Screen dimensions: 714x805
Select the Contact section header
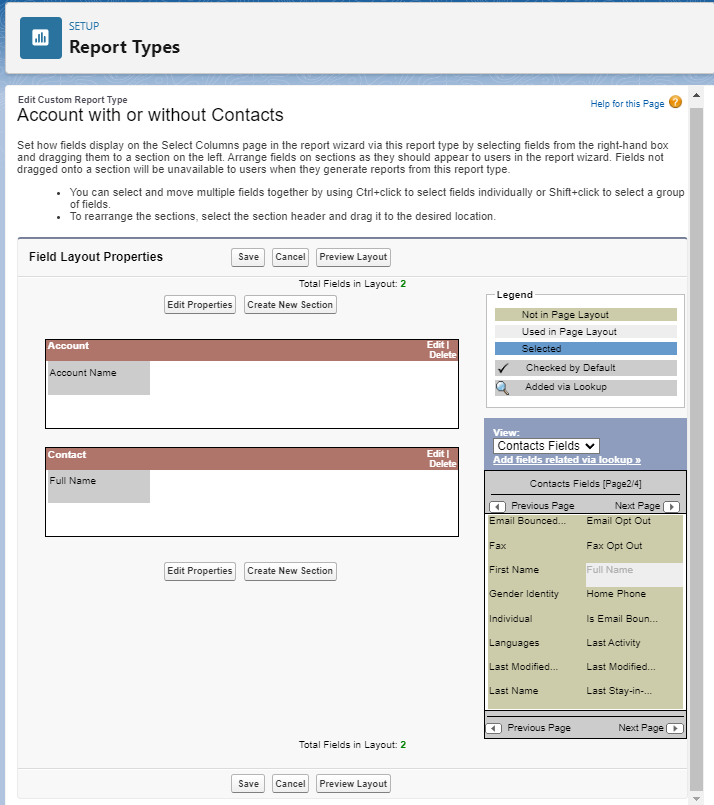click(252, 459)
